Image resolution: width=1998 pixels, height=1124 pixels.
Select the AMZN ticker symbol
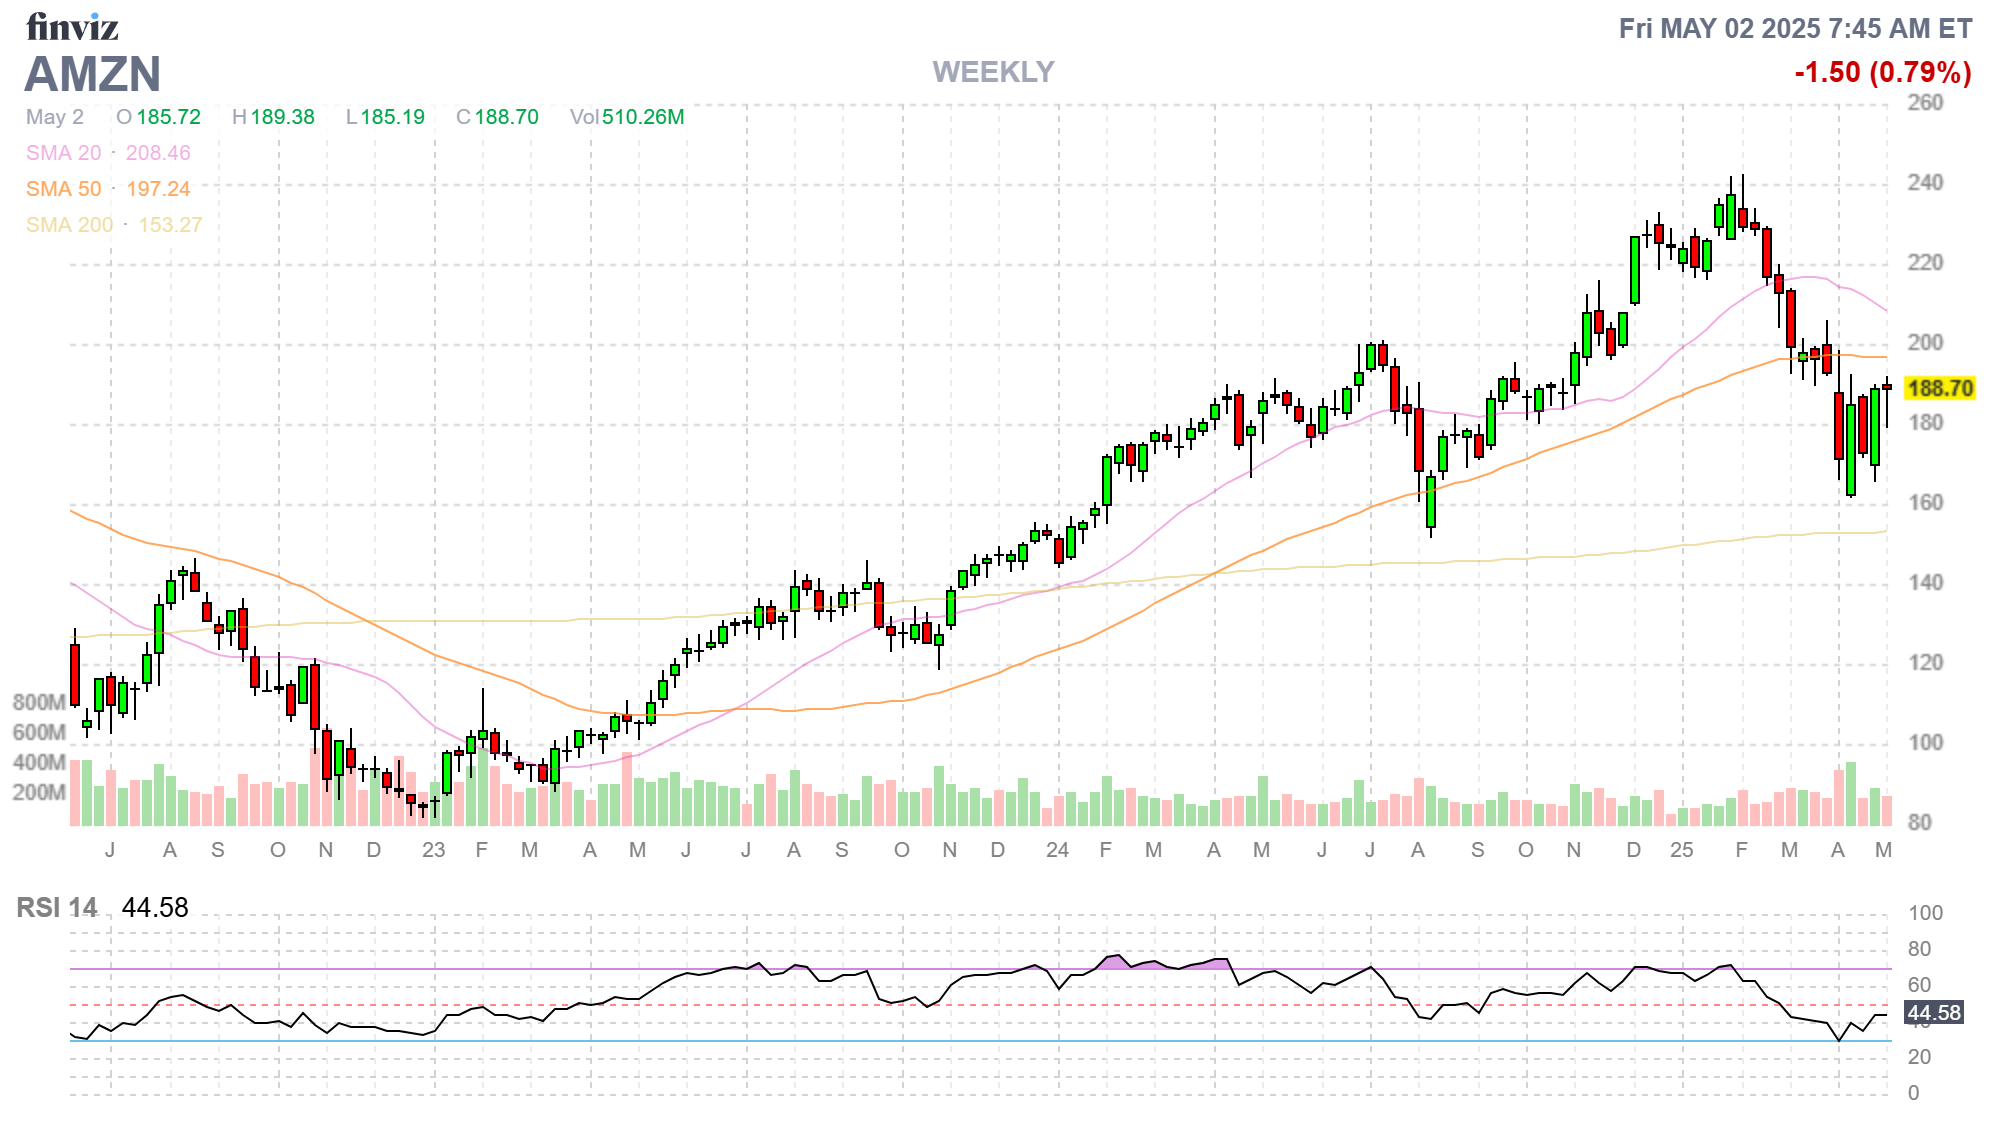point(93,73)
